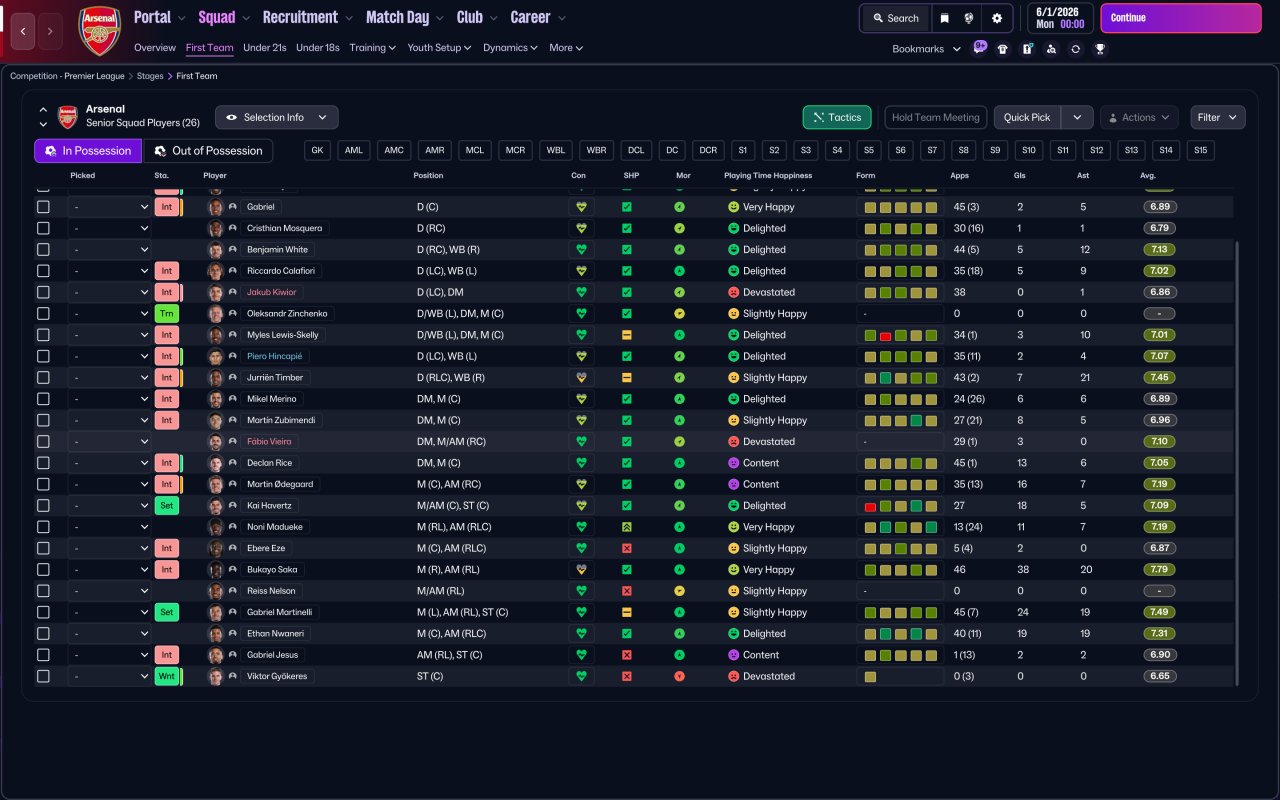
Task: Open Mikel Merino's Picked position dropdown
Action: (110, 399)
